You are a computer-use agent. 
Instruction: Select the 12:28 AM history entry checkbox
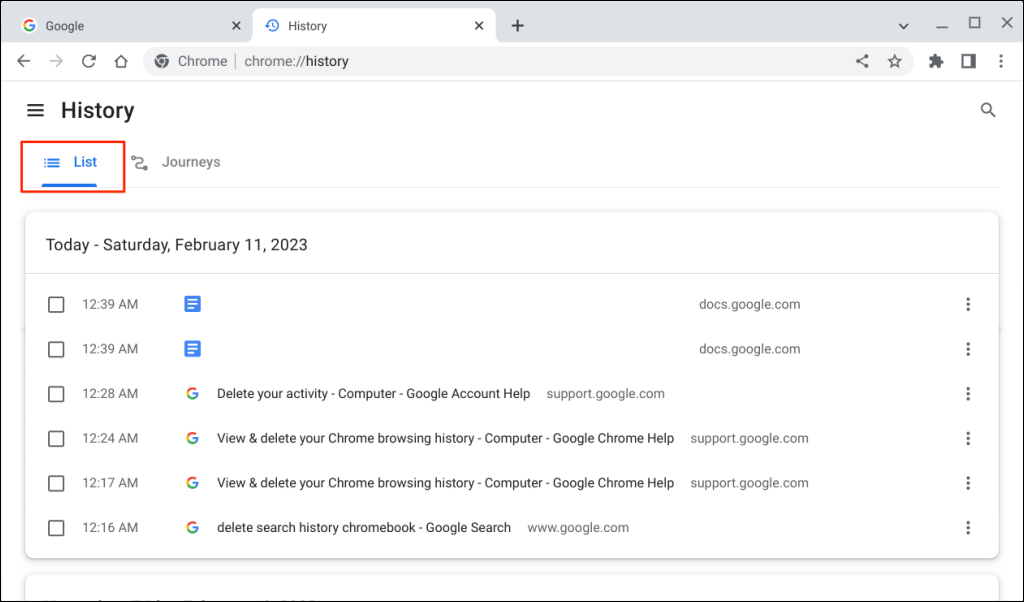[56, 394]
